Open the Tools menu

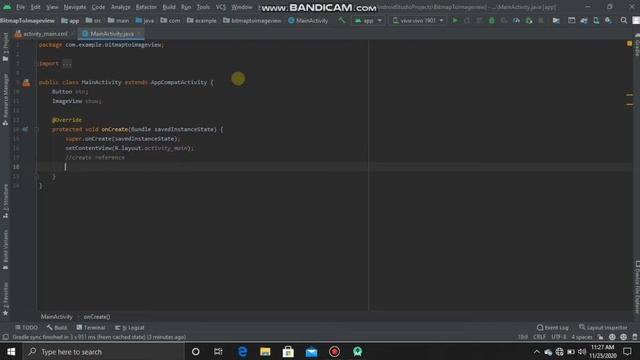coord(203,7)
